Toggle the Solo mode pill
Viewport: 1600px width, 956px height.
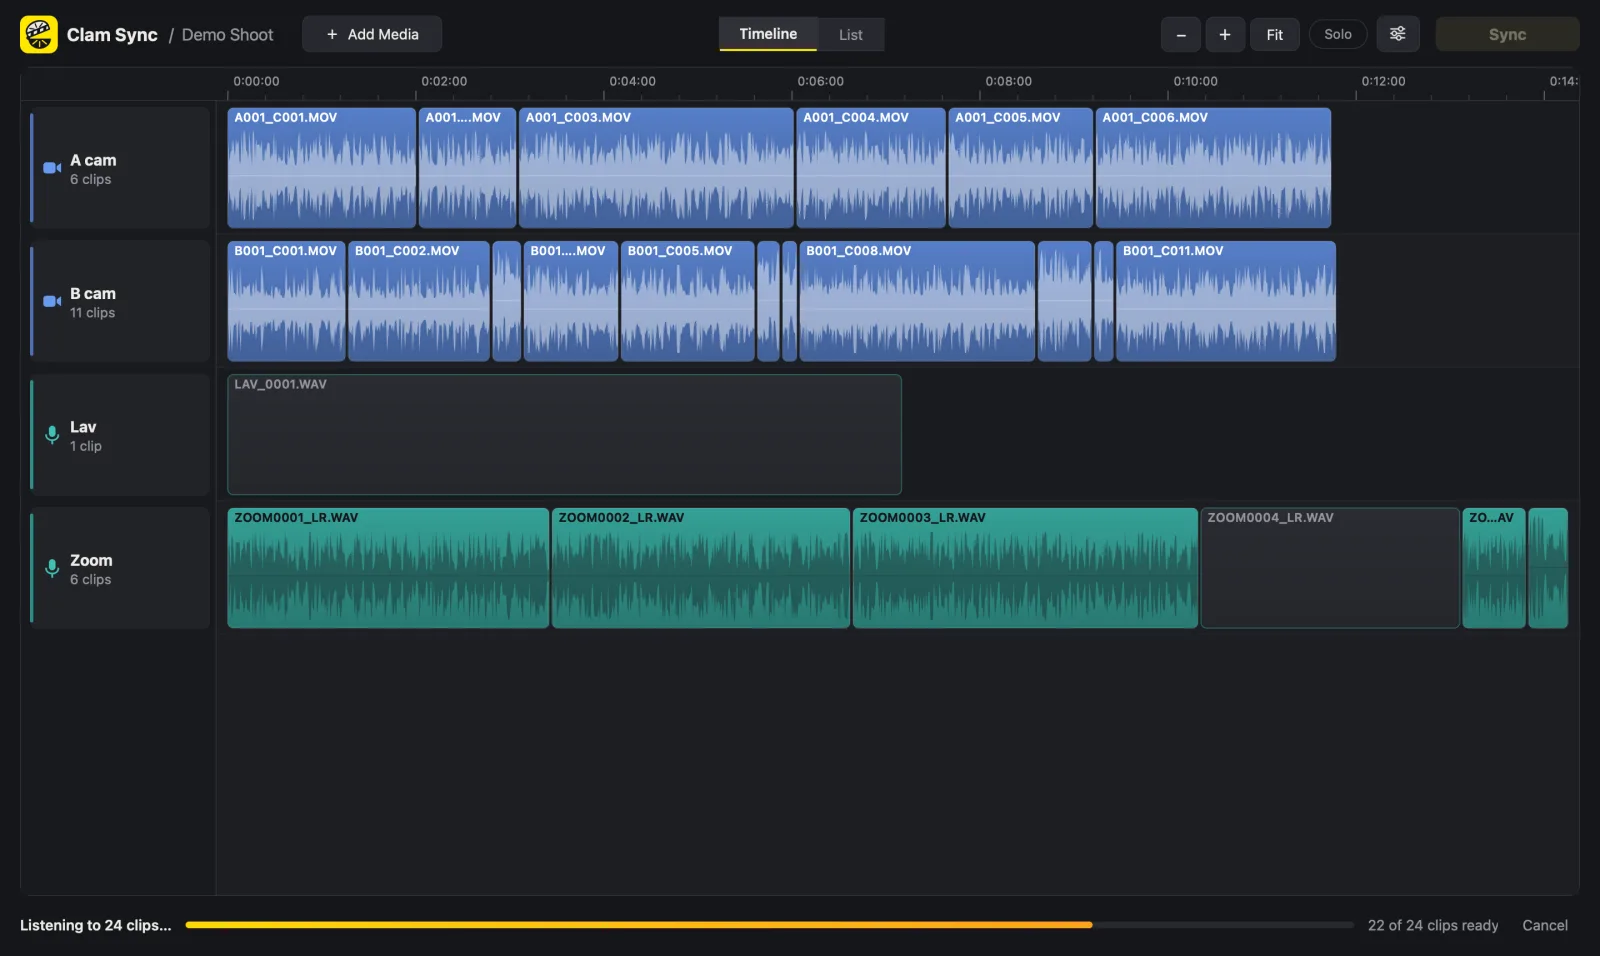click(x=1338, y=34)
